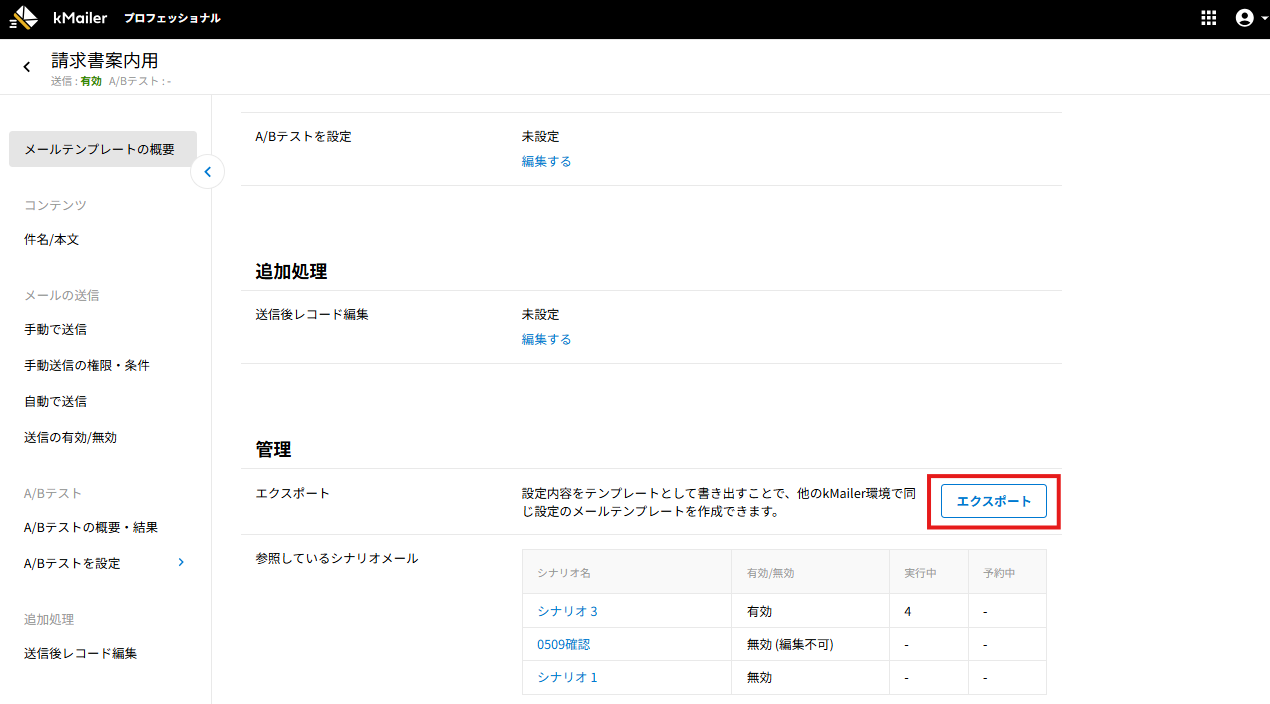Screen dimensions: 1270x704
Task: Open 手動で送信 in sidebar
Action: pyautogui.click(x=55, y=329)
